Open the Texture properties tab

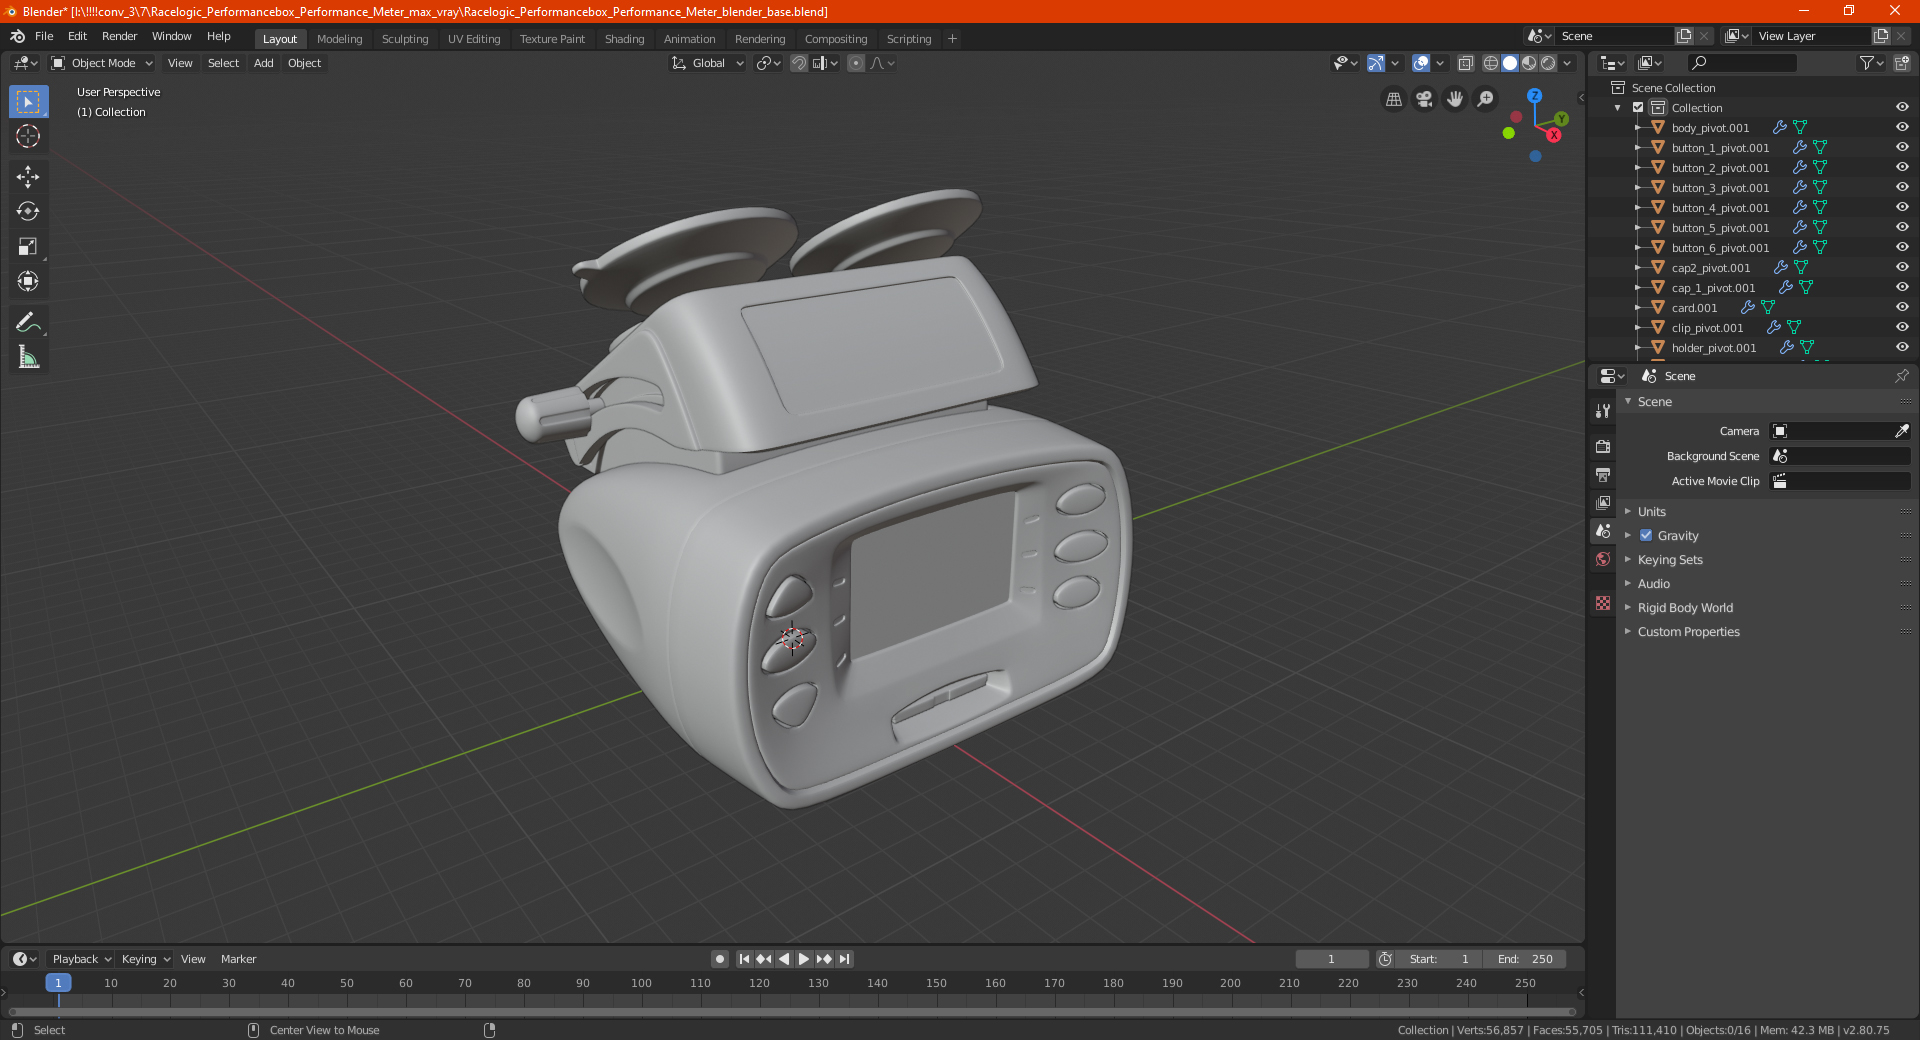pos(1603,603)
